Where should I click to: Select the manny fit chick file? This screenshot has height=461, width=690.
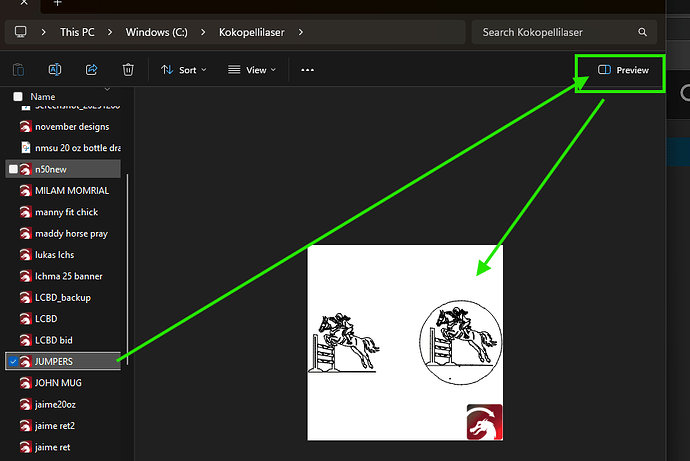(x=66, y=212)
